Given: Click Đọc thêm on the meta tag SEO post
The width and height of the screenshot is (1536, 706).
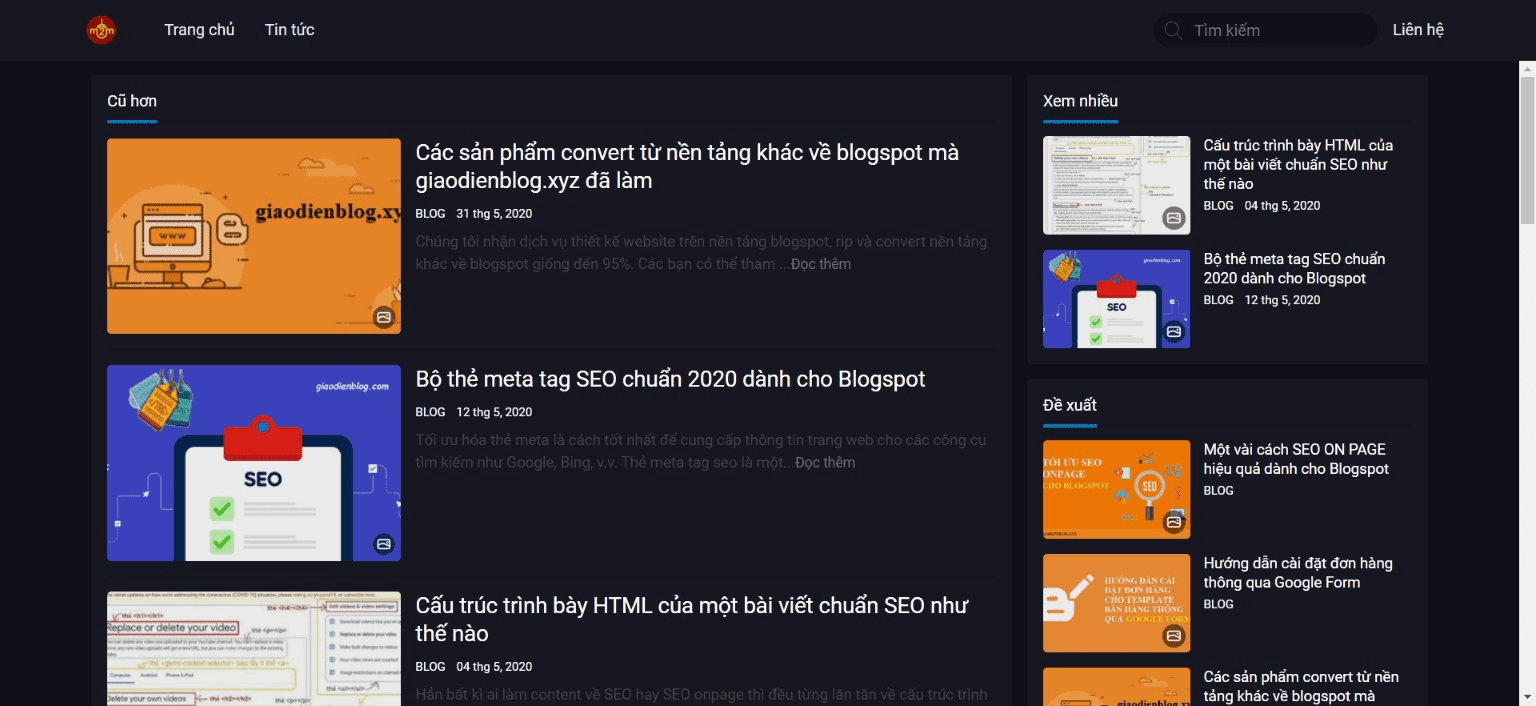Looking at the screenshot, I should click(x=825, y=462).
